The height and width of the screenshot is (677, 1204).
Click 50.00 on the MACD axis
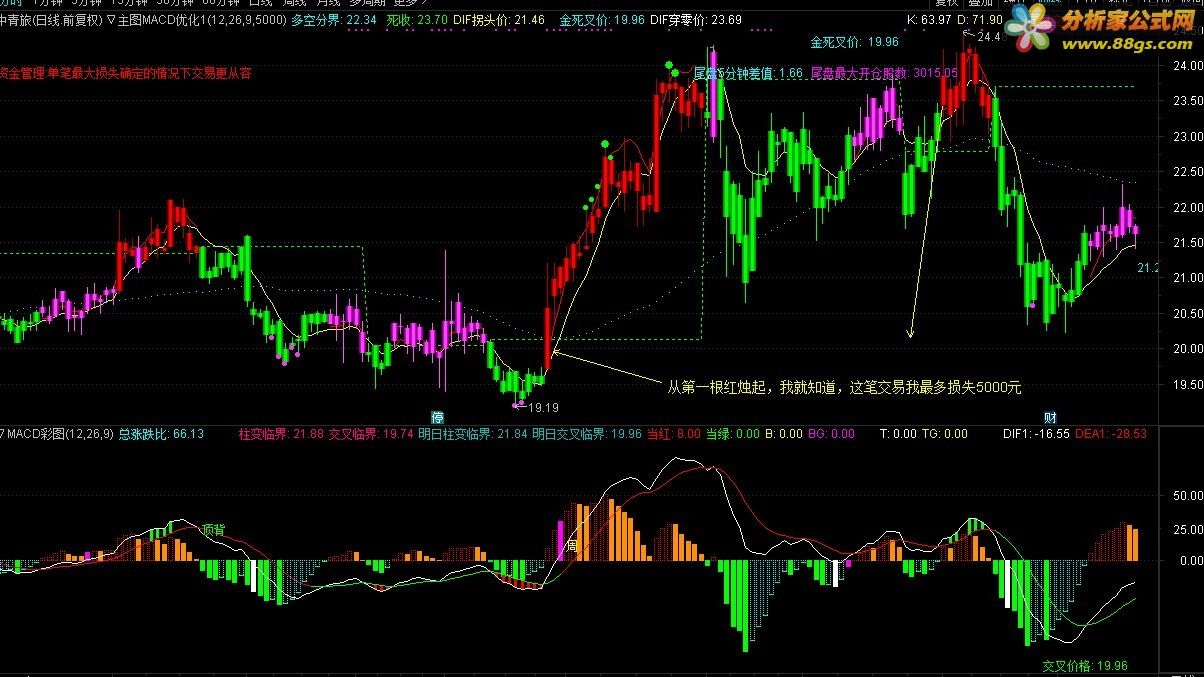1187,495
